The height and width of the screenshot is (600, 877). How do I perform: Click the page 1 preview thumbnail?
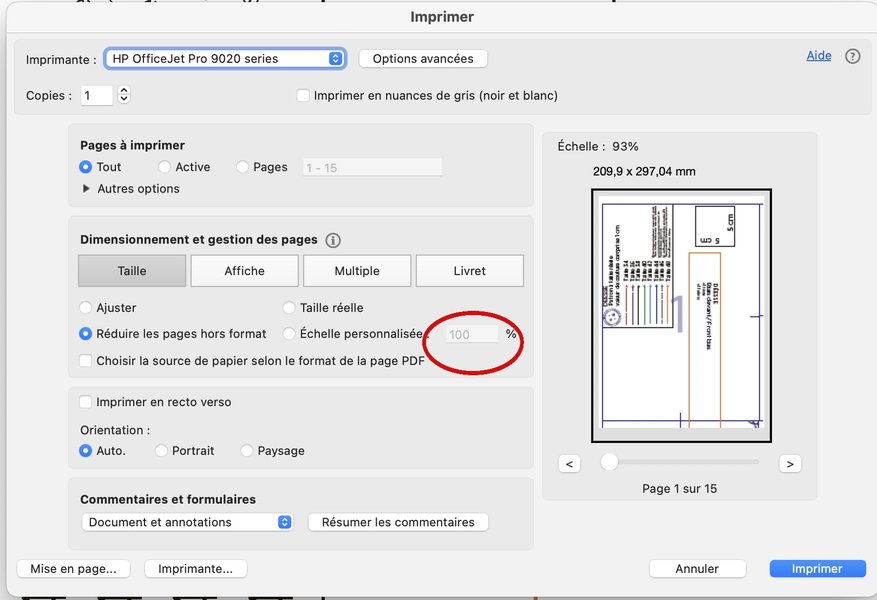coord(681,315)
